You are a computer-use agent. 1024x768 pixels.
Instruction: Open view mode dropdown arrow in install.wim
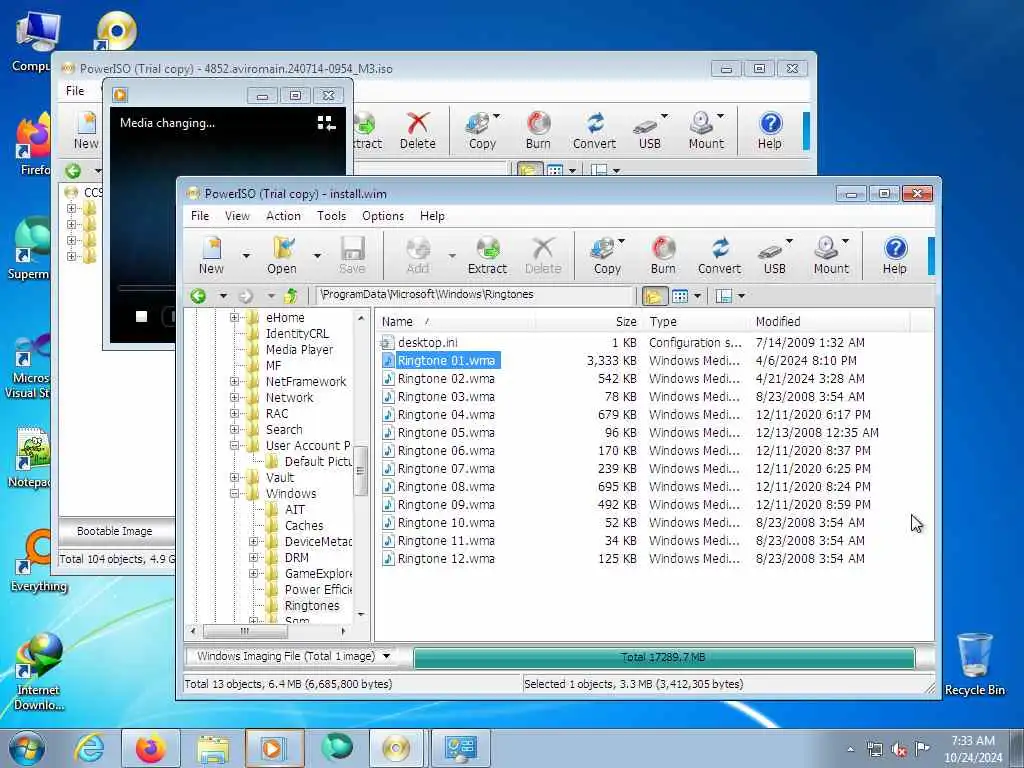tap(697, 296)
